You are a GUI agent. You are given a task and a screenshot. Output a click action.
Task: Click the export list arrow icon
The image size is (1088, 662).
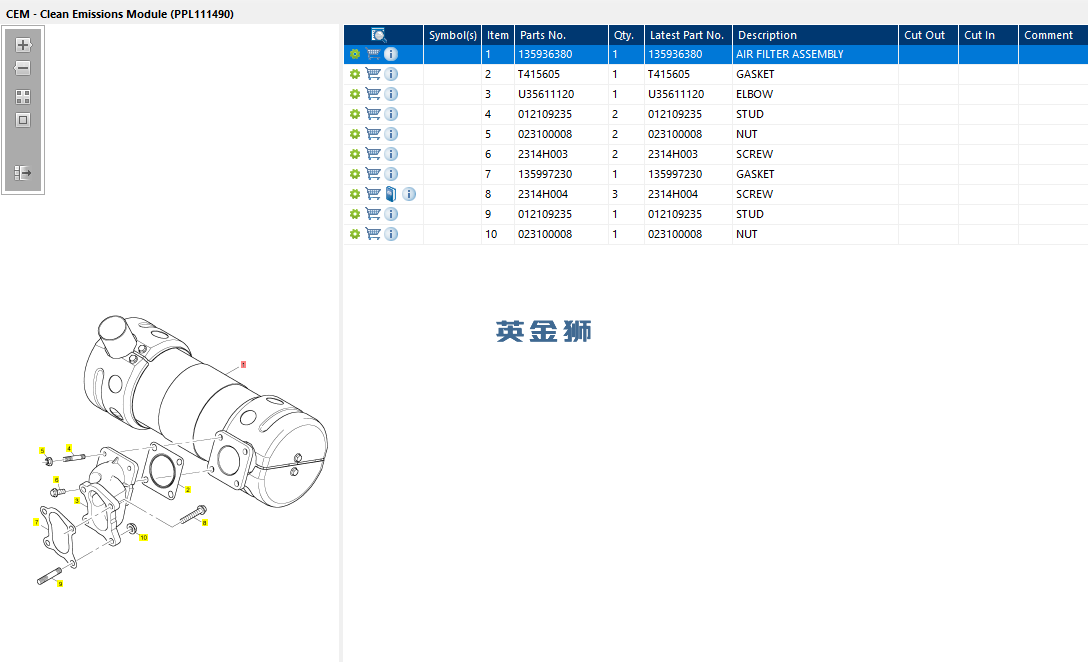pos(23,173)
